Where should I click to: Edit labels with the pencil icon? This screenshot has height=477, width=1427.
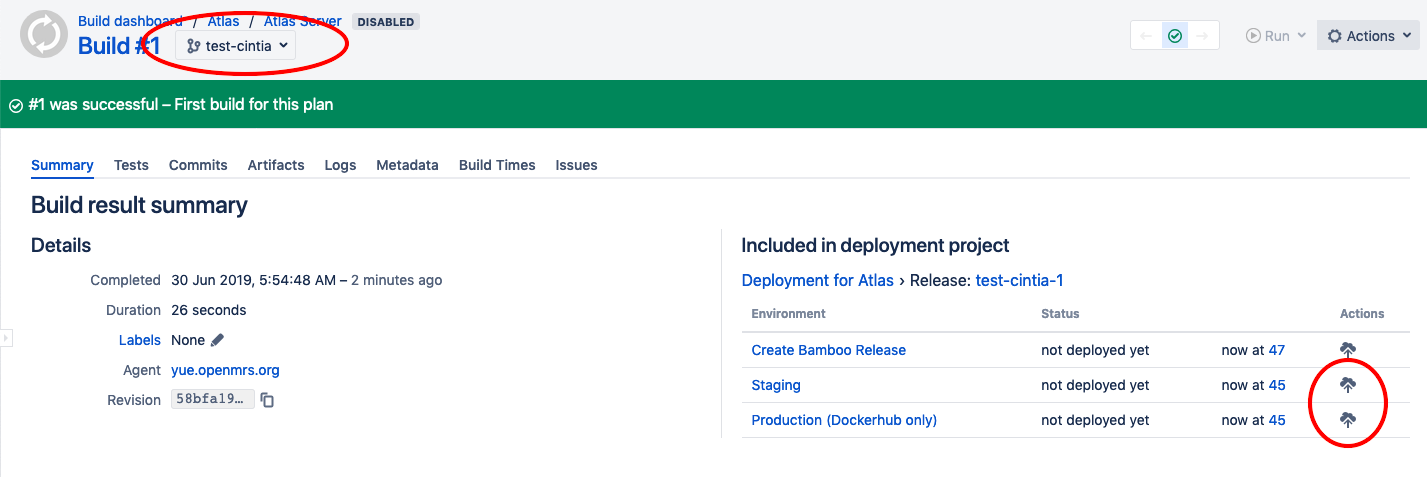[x=217, y=340]
